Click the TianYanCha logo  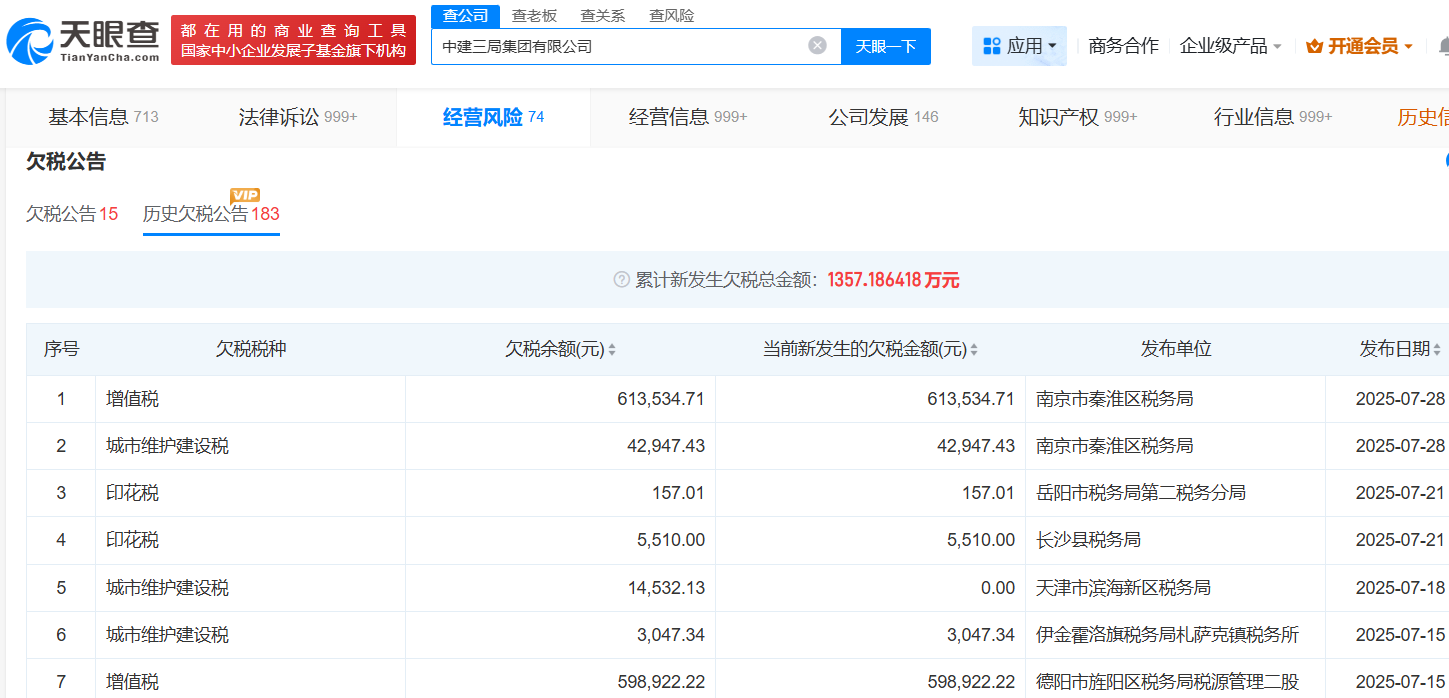83,41
